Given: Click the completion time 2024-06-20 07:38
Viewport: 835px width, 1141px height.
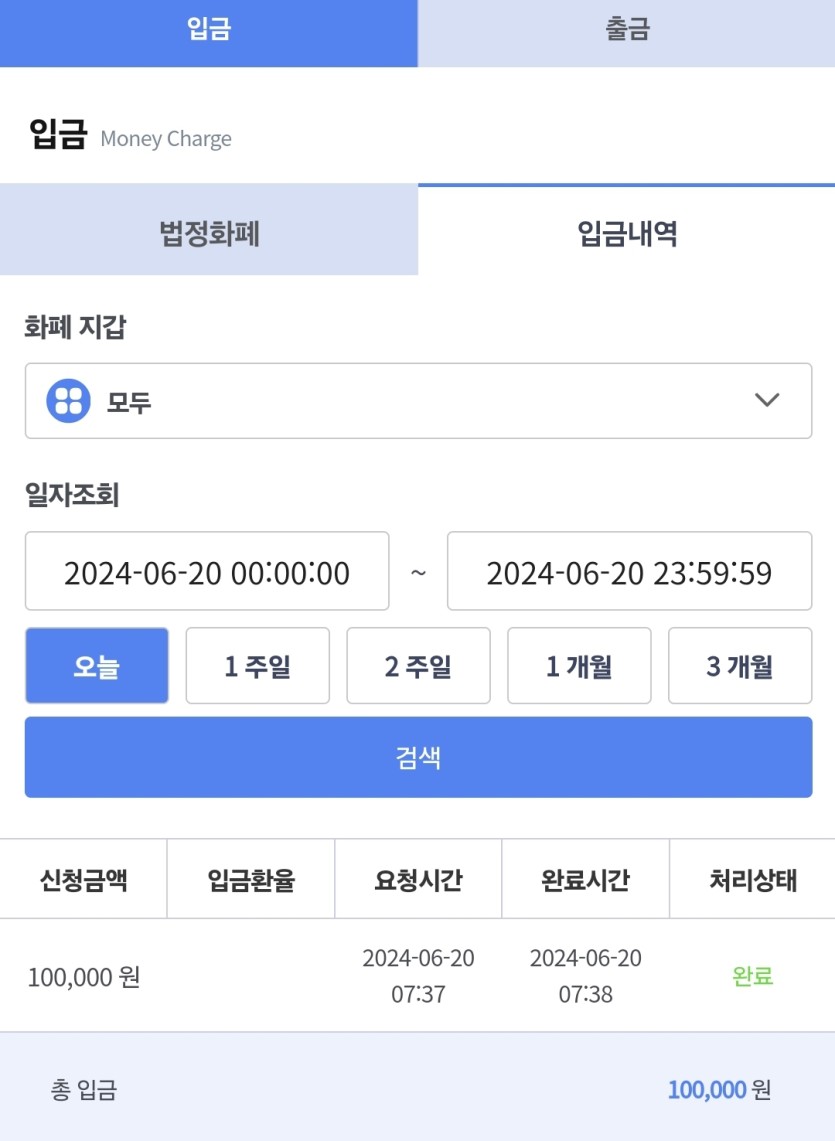Looking at the screenshot, I should (585, 976).
